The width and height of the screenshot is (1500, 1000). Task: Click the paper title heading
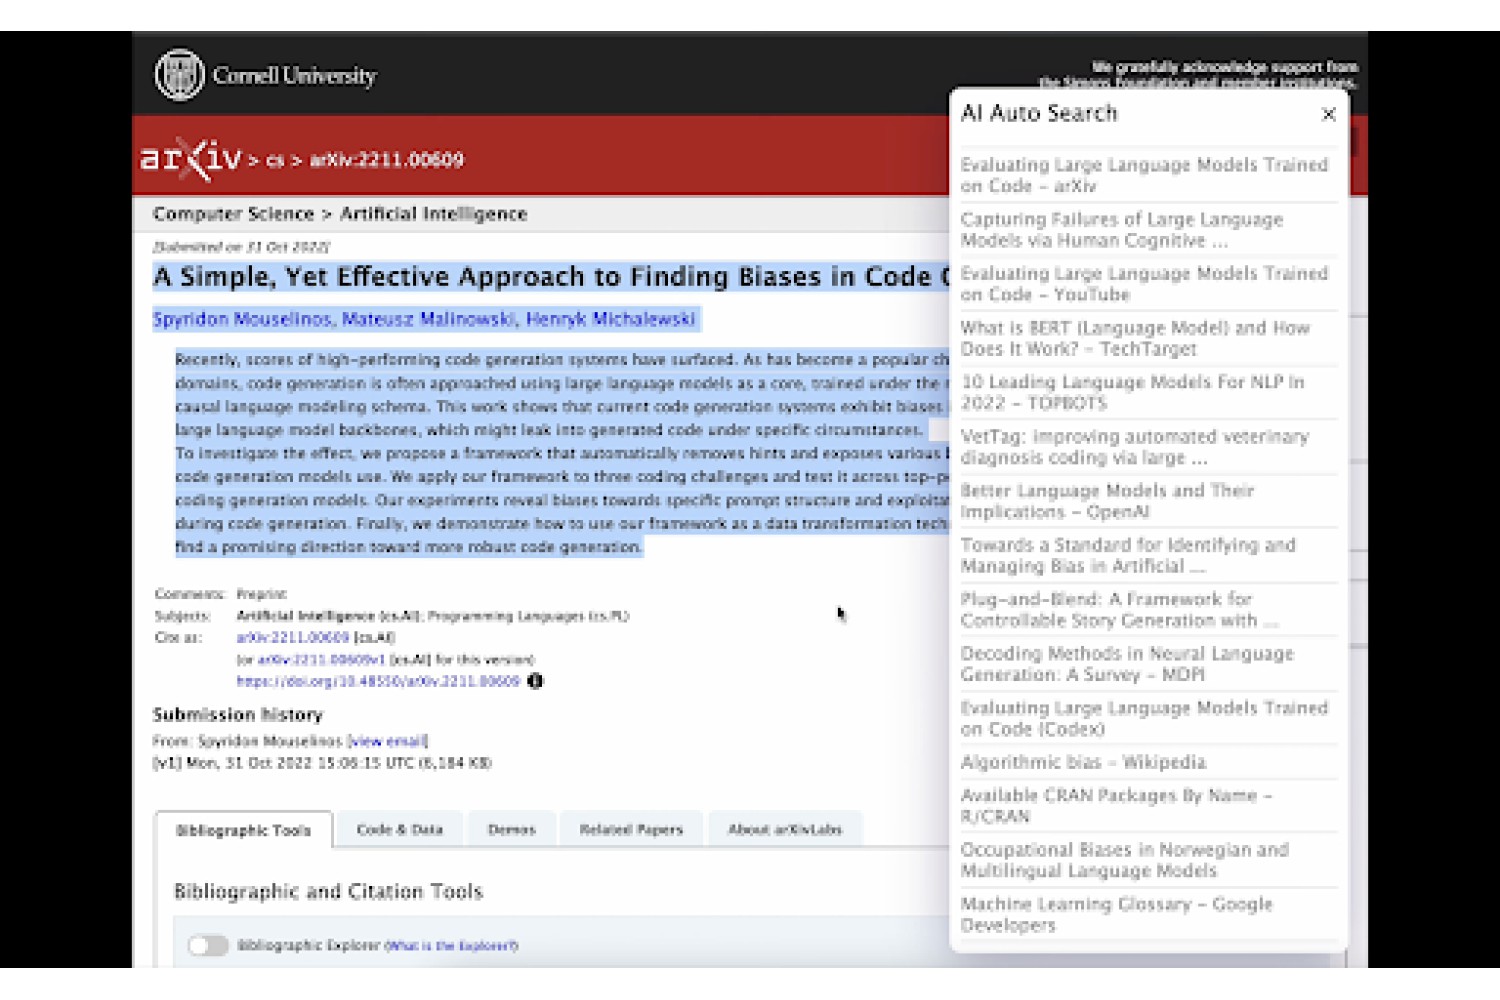click(x=551, y=277)
